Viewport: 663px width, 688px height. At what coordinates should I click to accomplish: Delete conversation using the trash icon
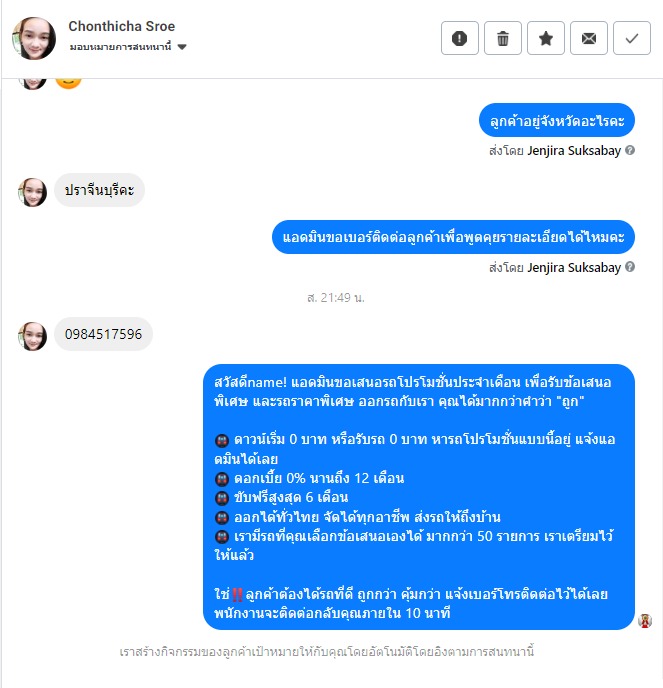(502, 38)
